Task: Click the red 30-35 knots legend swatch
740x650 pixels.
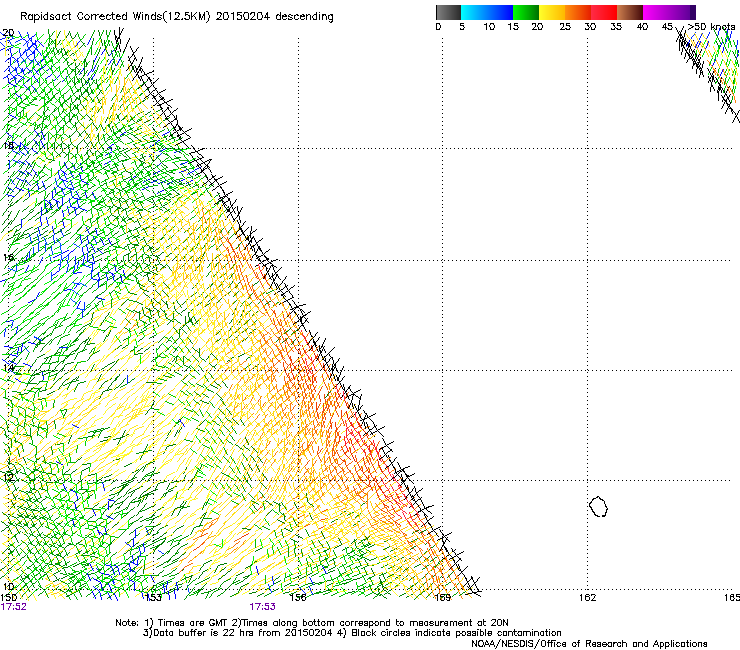Action: coord(604,12)
